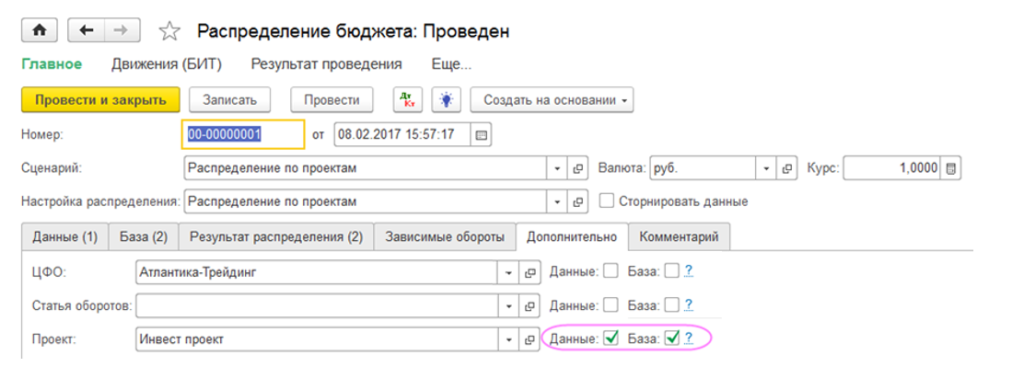Click the light bulb icon

pos(447,100)
